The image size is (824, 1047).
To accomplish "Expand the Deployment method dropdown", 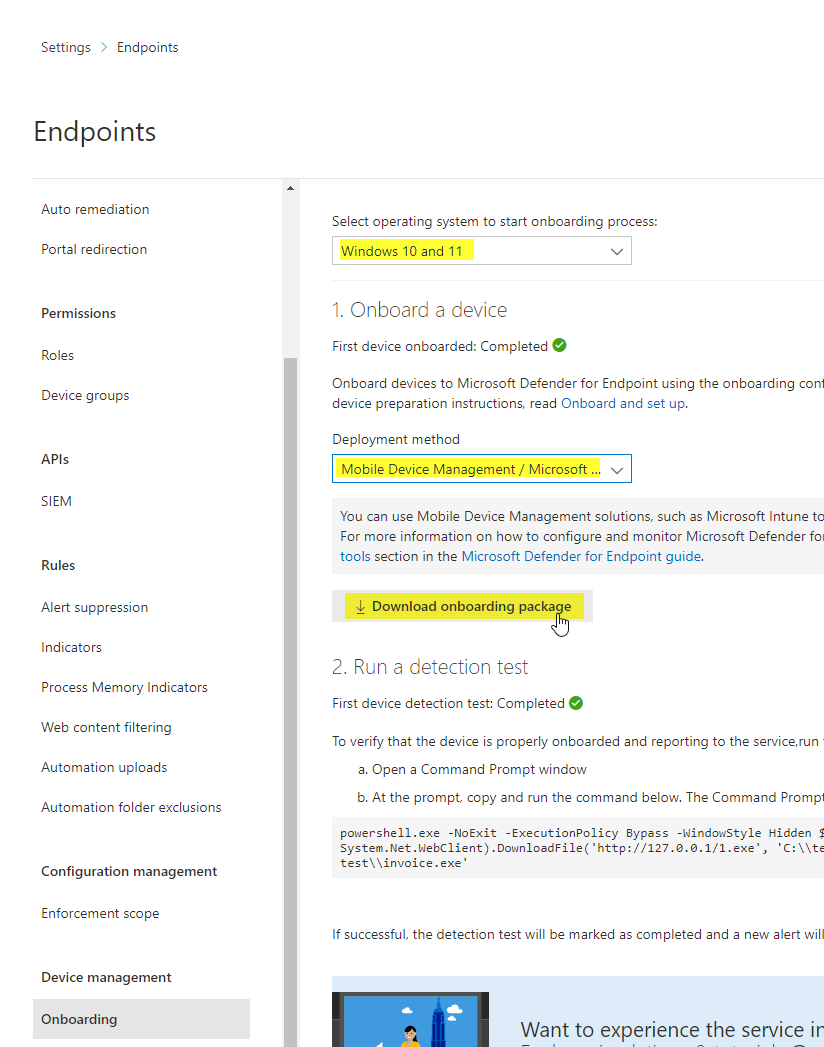I will 481,468.
